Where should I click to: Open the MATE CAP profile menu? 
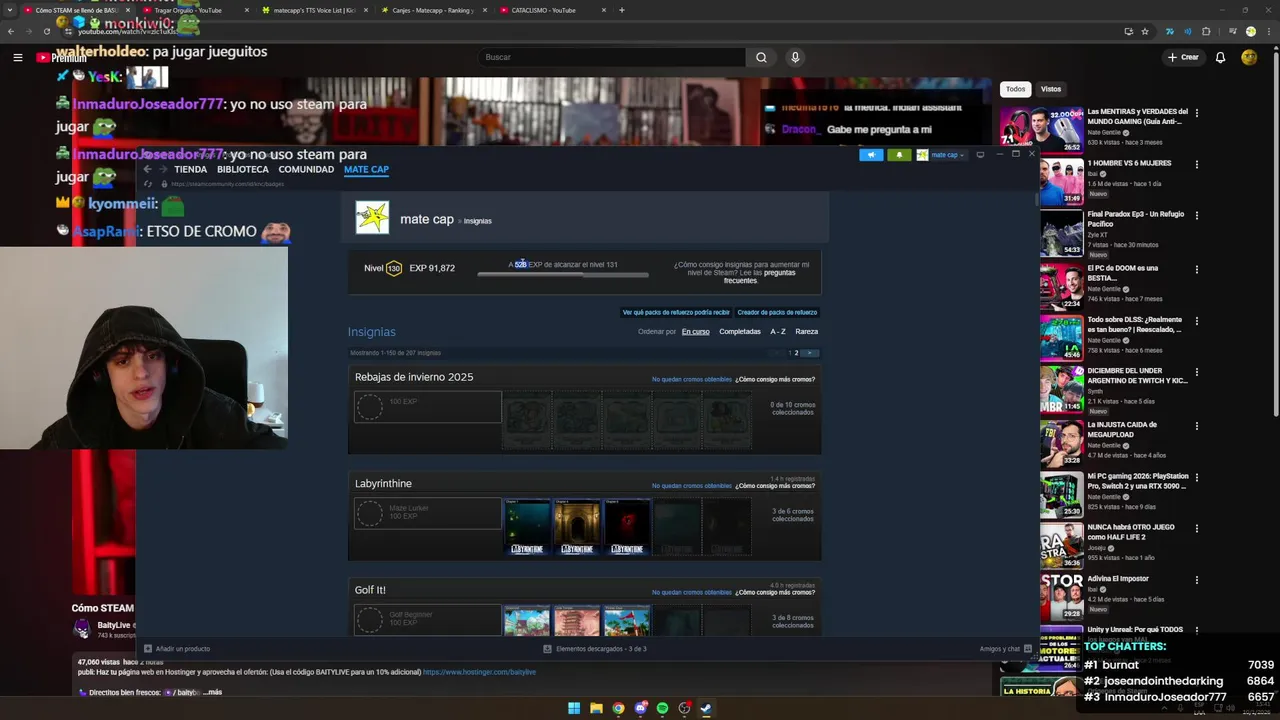[366, 169]
